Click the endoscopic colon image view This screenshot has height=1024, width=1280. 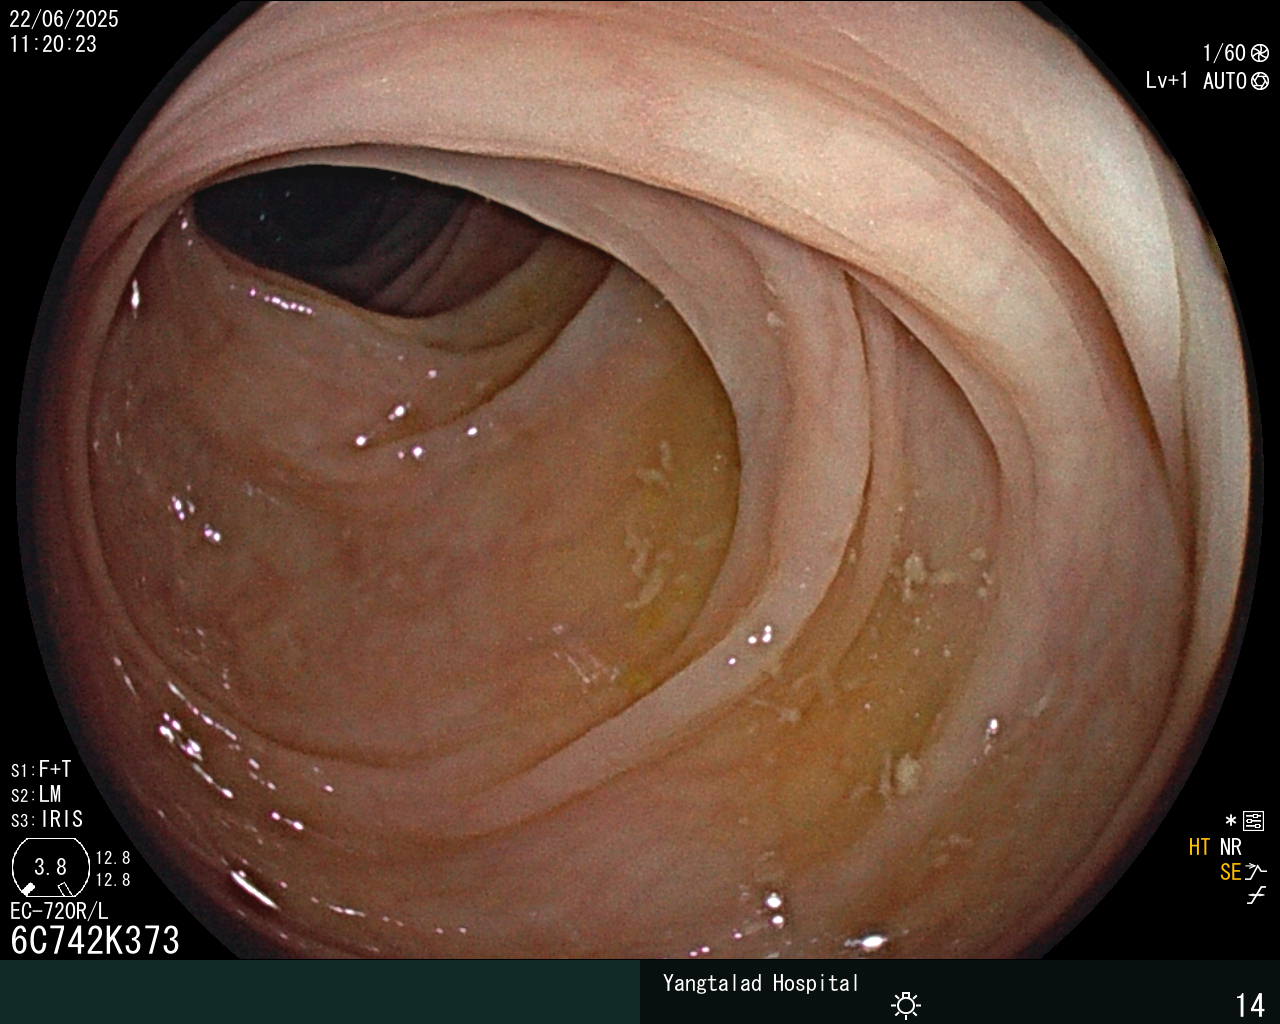pyautogui.click(x=640, y=480)
